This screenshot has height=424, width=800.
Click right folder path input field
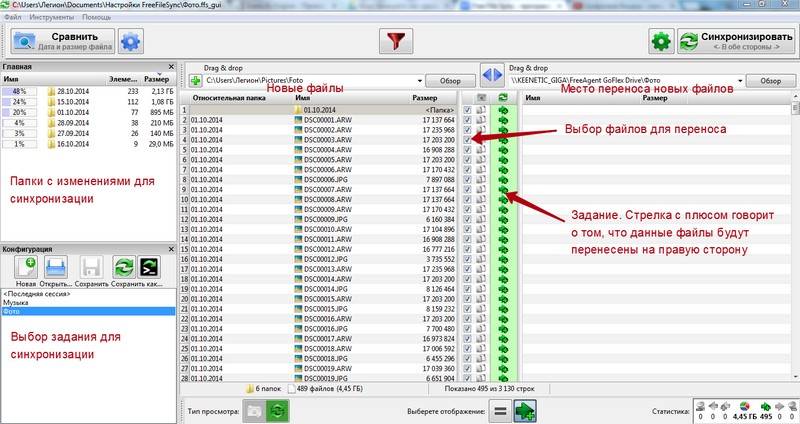click(x=622, y=81)
